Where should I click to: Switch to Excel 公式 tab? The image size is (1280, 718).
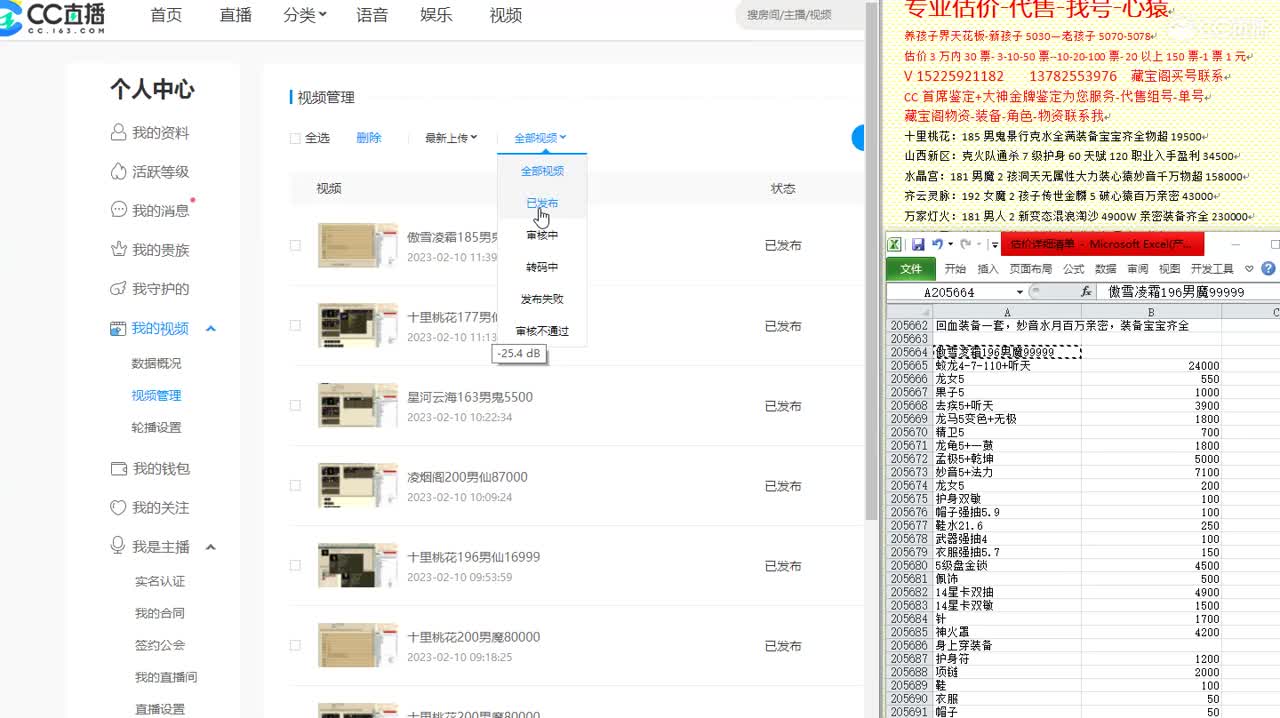coord(1074,269)
